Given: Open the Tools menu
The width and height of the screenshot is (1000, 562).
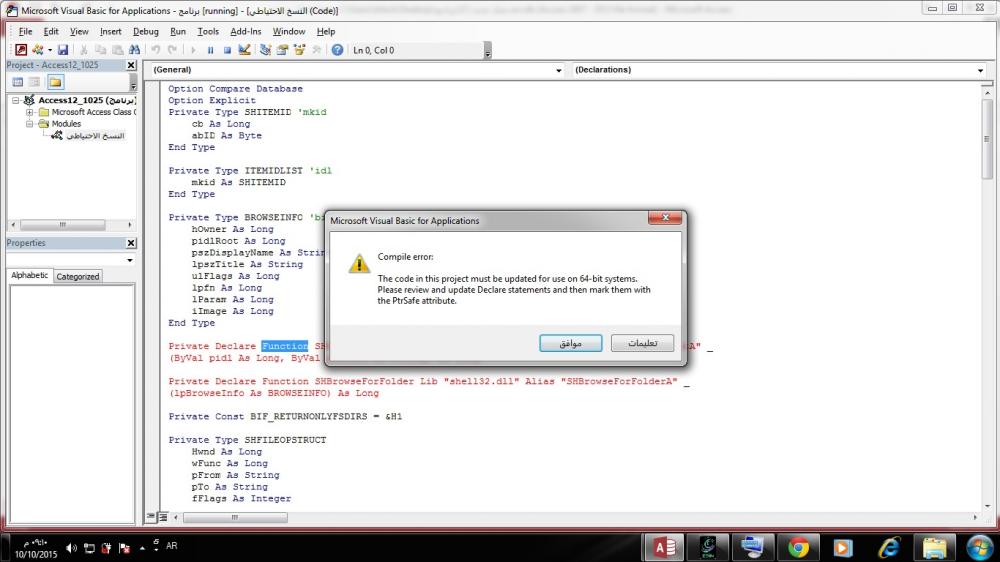Looking at the screenshot, I should 208,31.
